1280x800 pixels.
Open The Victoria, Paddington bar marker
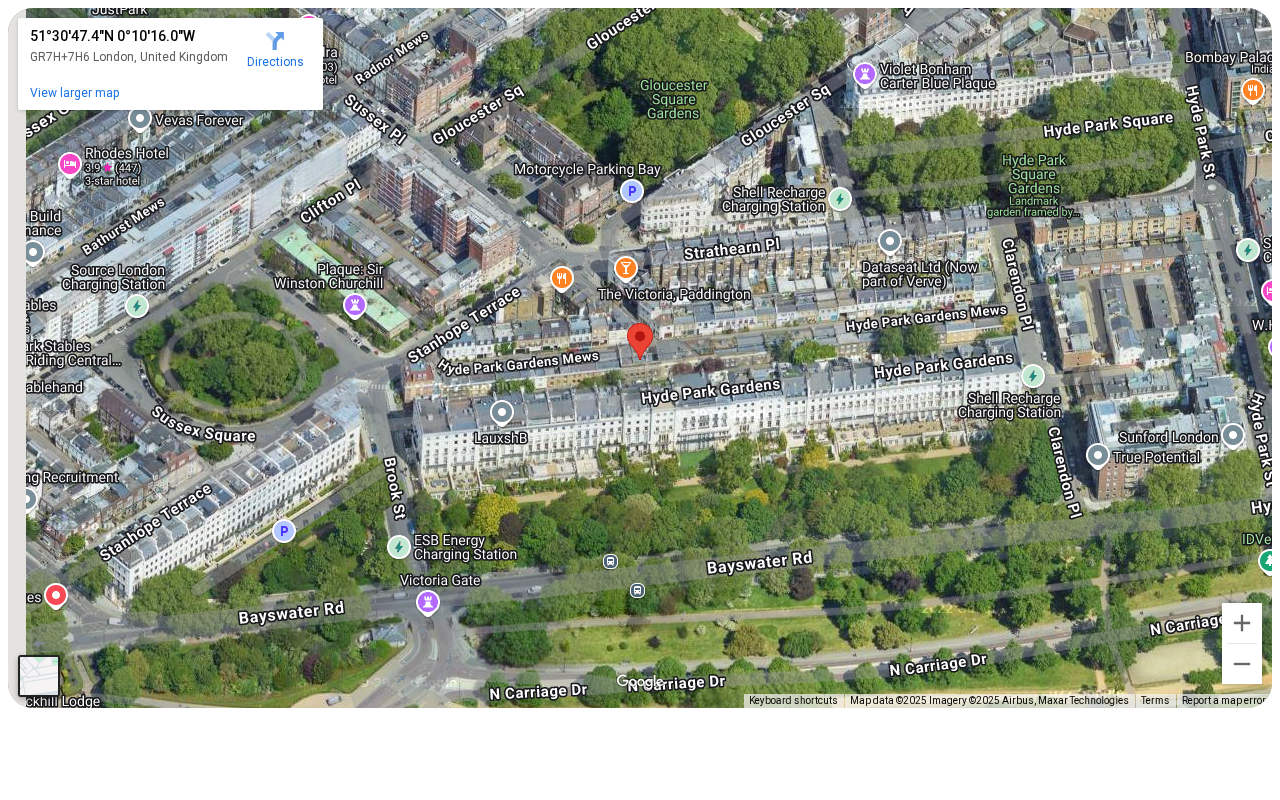626,268
